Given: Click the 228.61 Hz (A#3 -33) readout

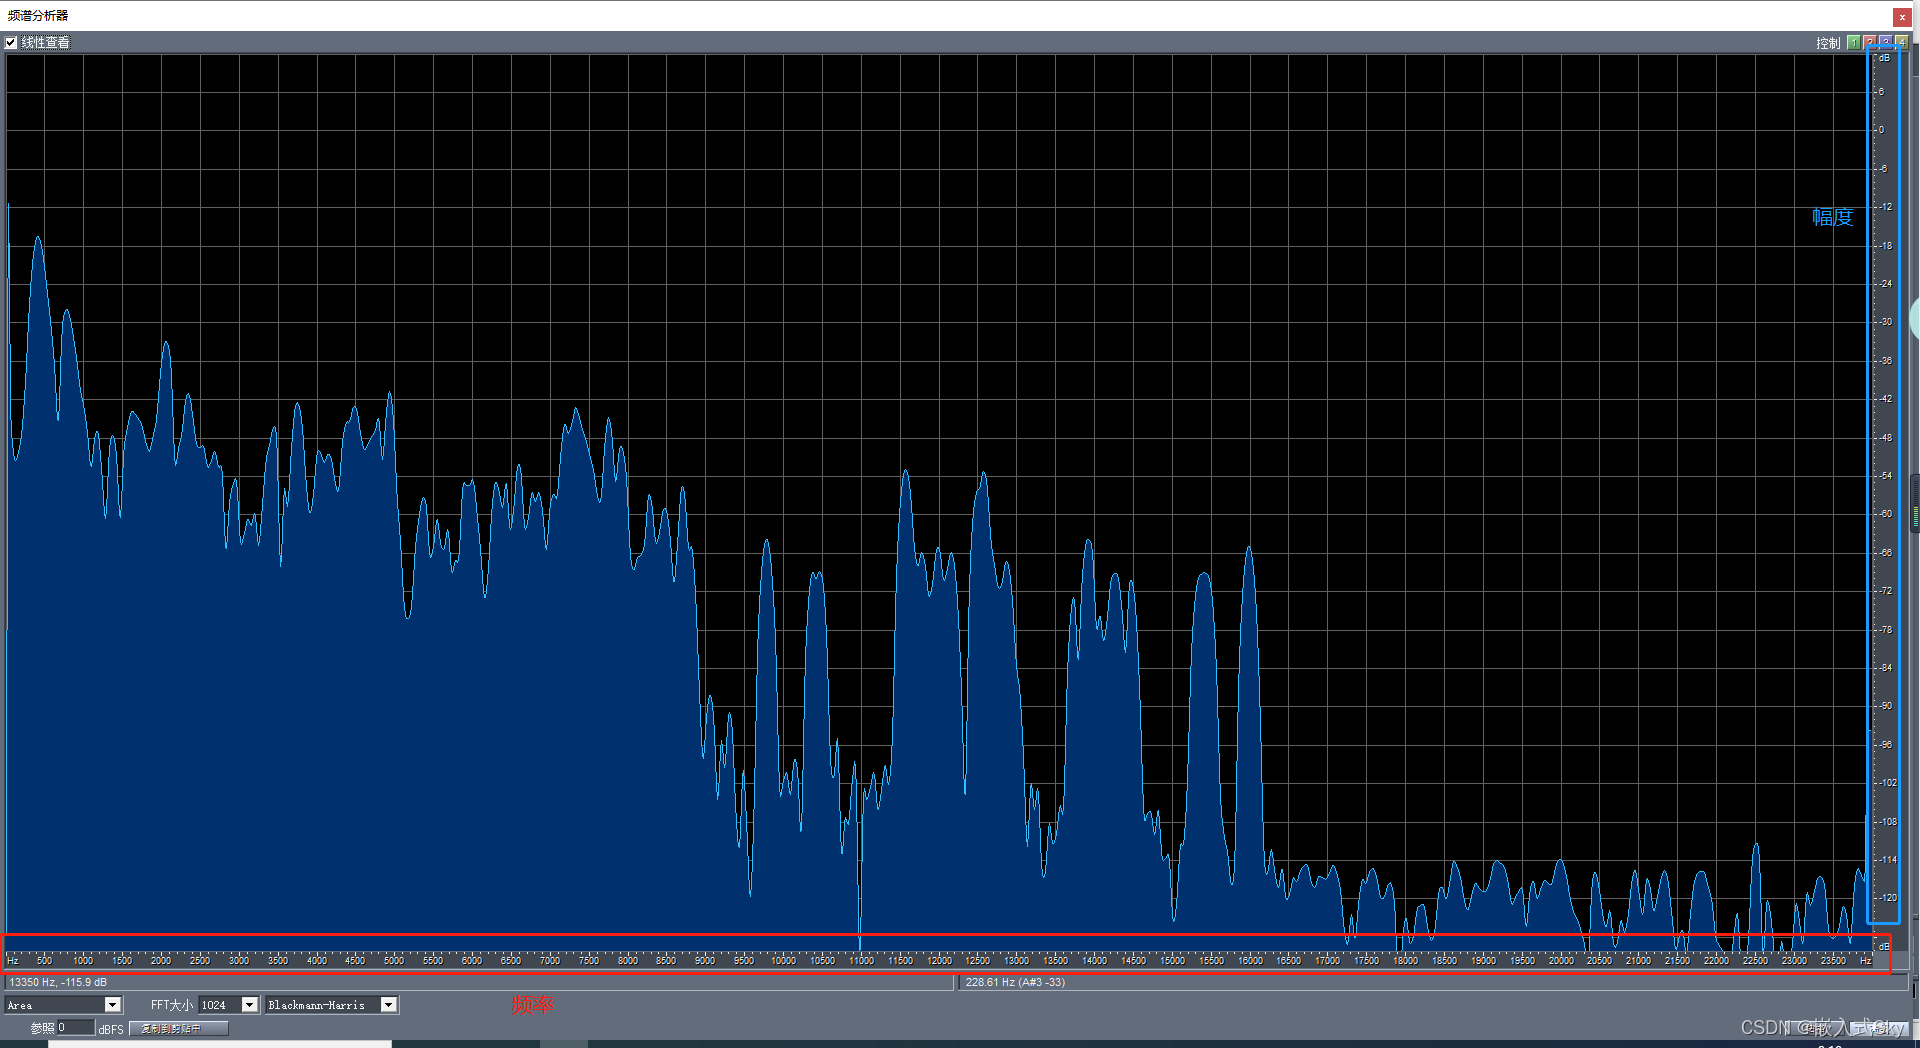Looking at the screenshot, I should point(1015,983).
